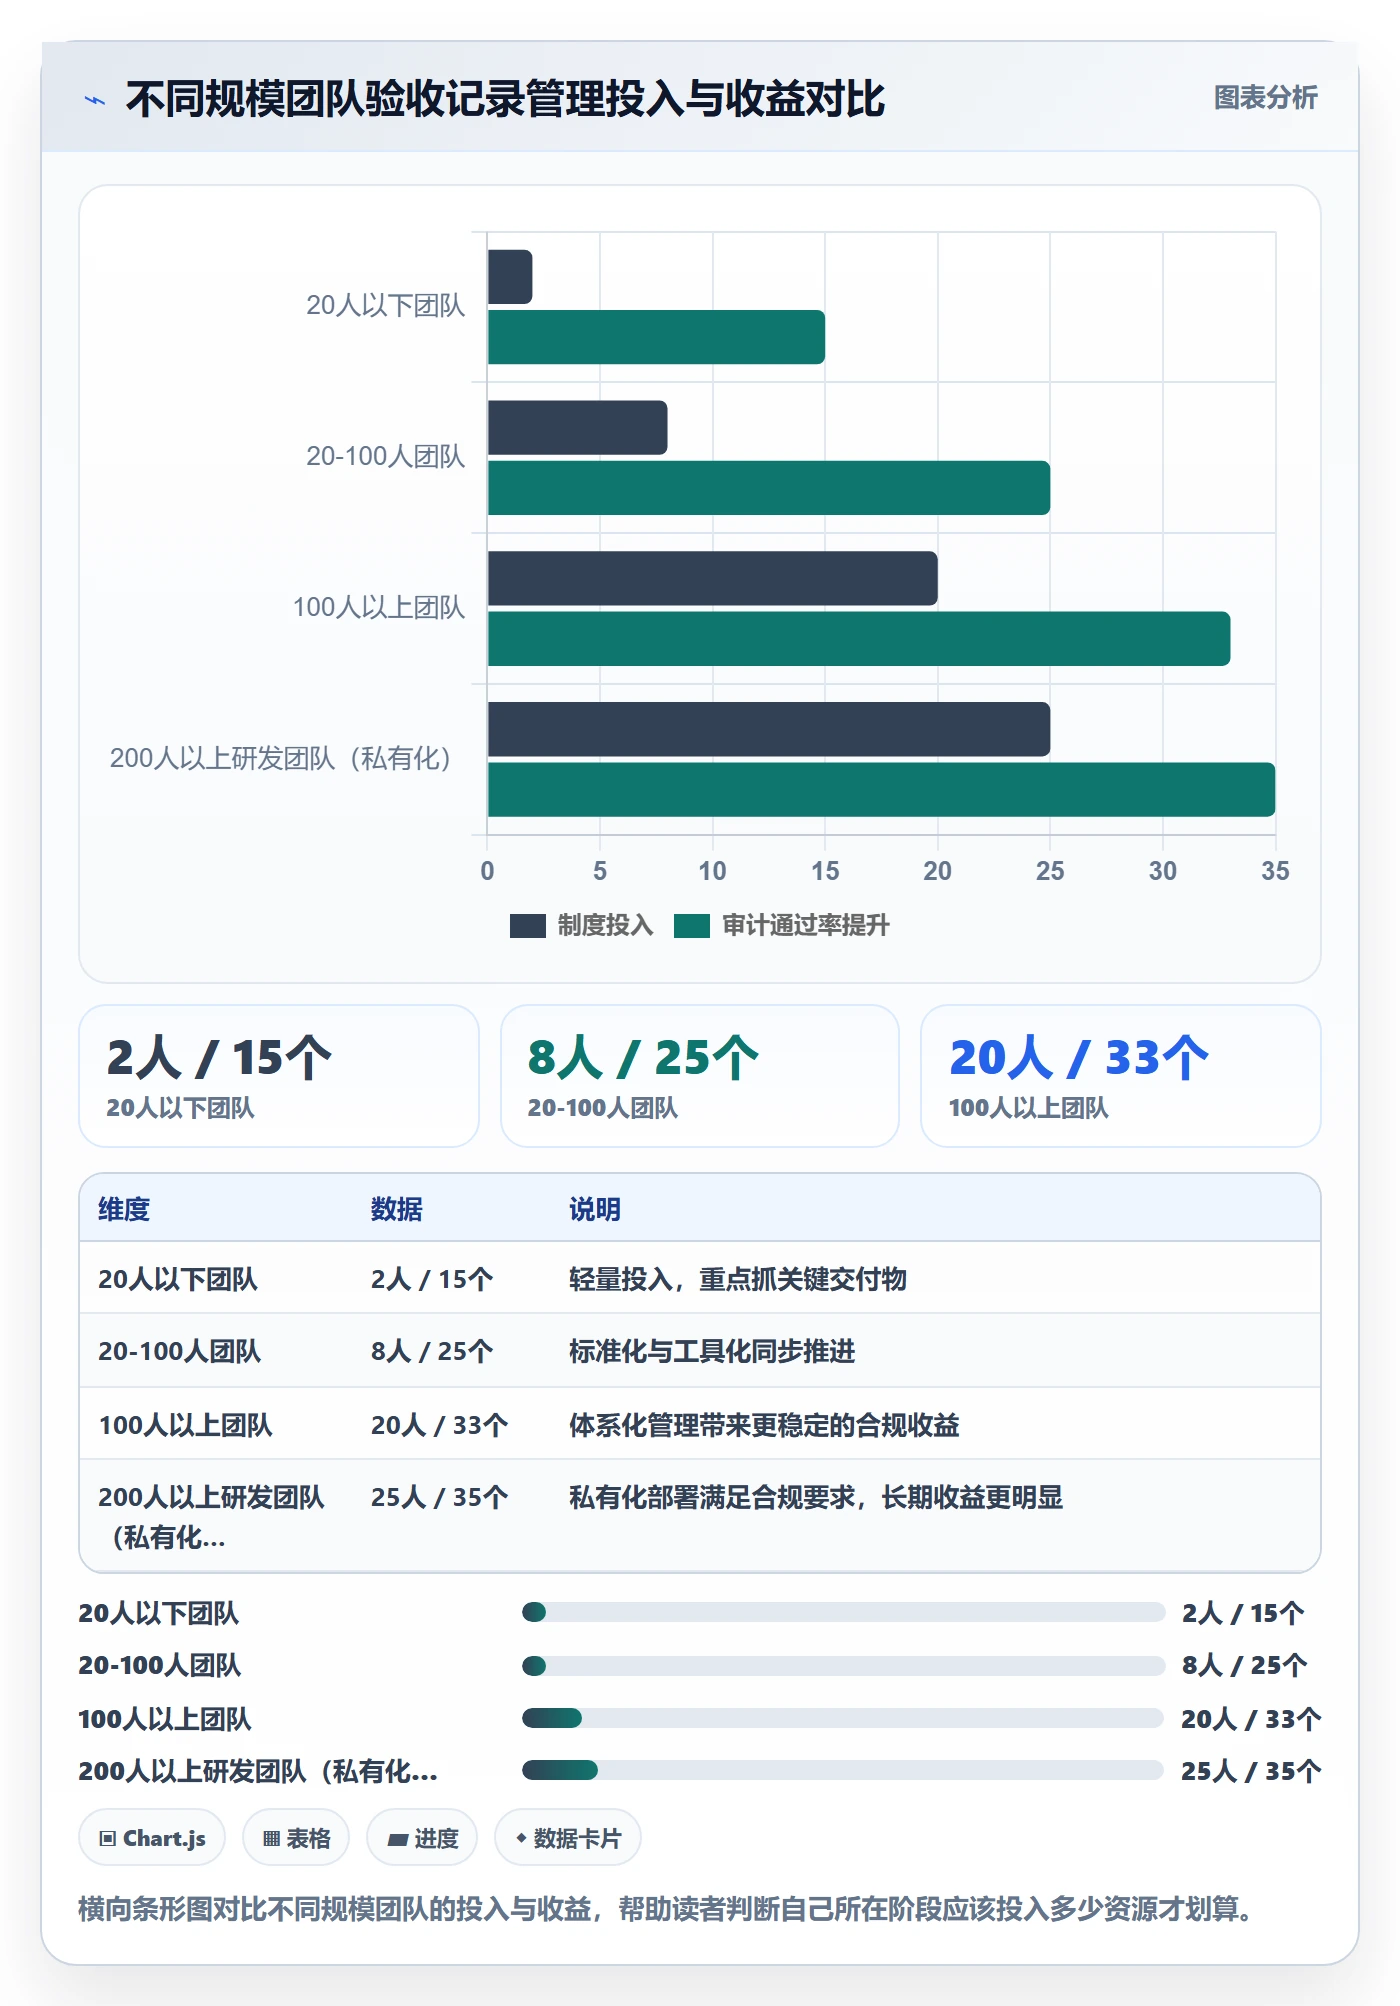Select the 20人 / 33个 data card
Screen dimensions: 1400x2006
click(x=1121, y=1076)
